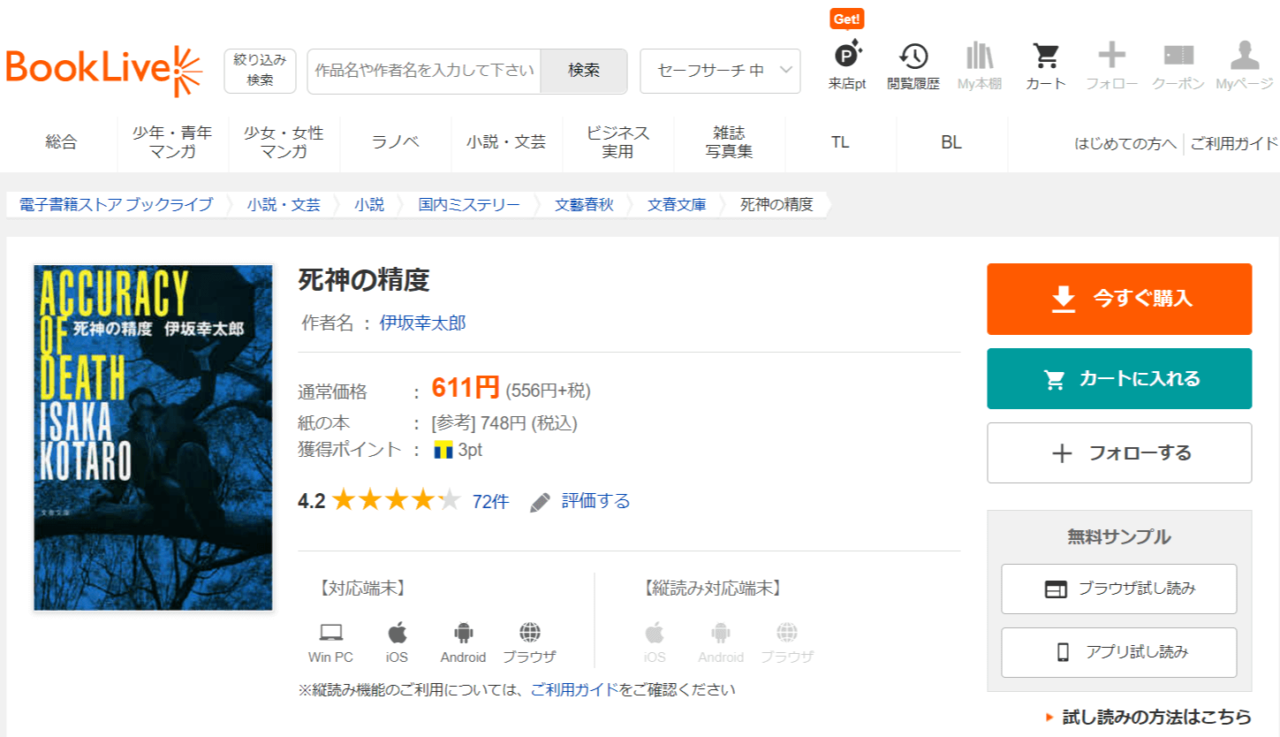Click カートに入れる add to cart button
1280x737 pixels.
click(x=1119, y=379)
